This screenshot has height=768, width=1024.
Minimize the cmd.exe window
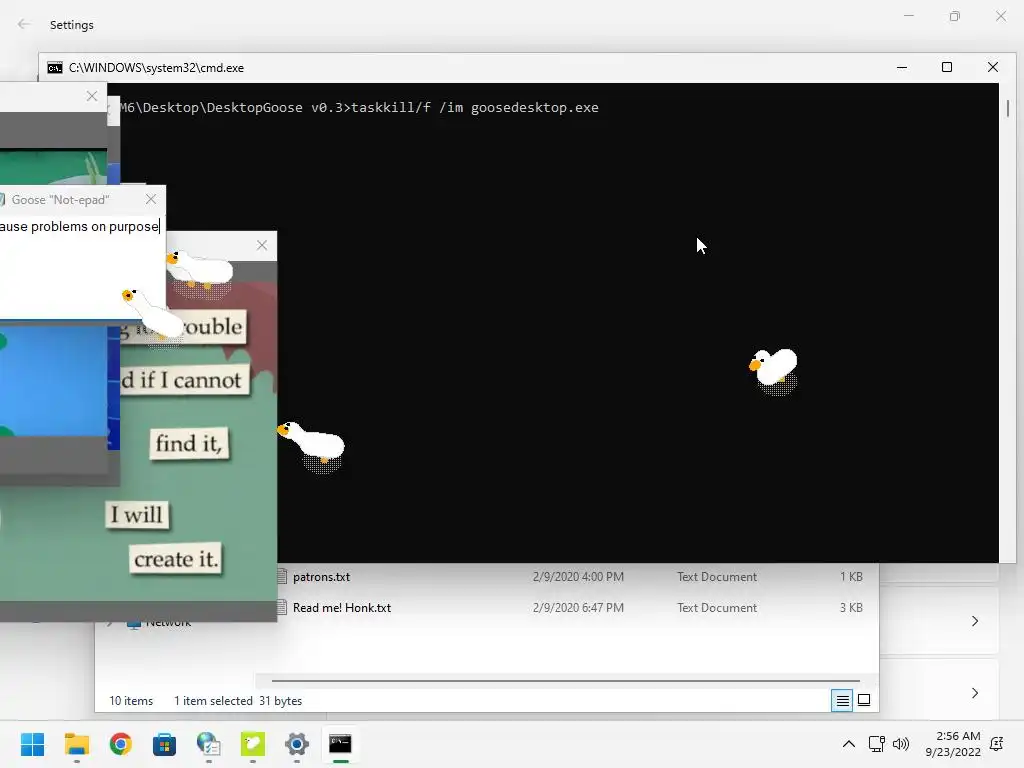pos(902,67)
